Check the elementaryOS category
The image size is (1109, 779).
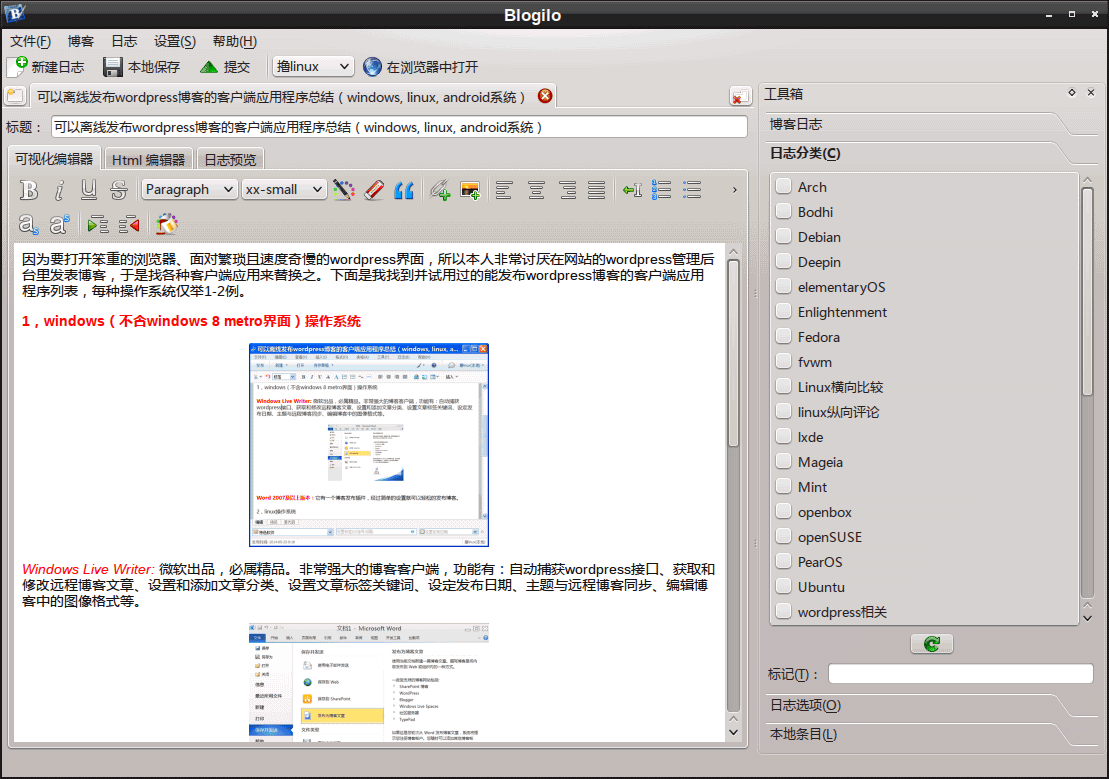coord(783,286)
